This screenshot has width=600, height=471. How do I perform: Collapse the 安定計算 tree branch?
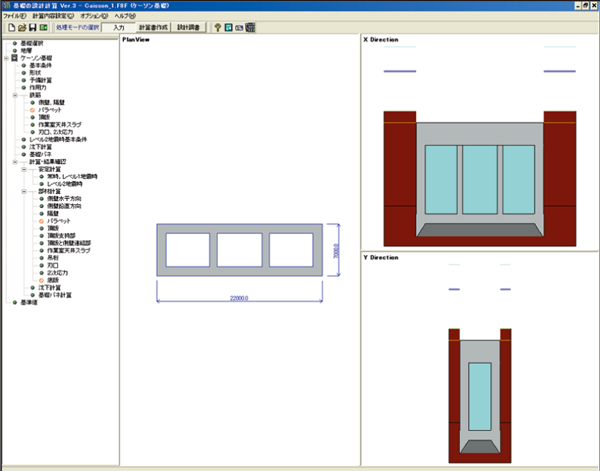click(x=24, y=169)
